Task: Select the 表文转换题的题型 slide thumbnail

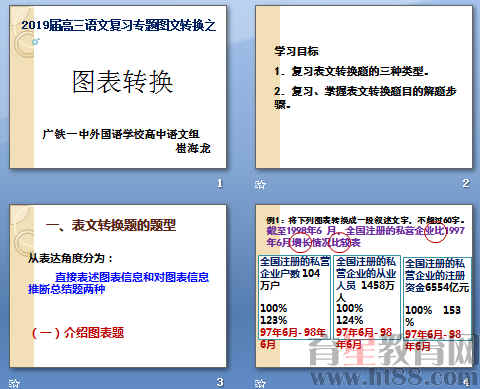Action: click(118, 286)
